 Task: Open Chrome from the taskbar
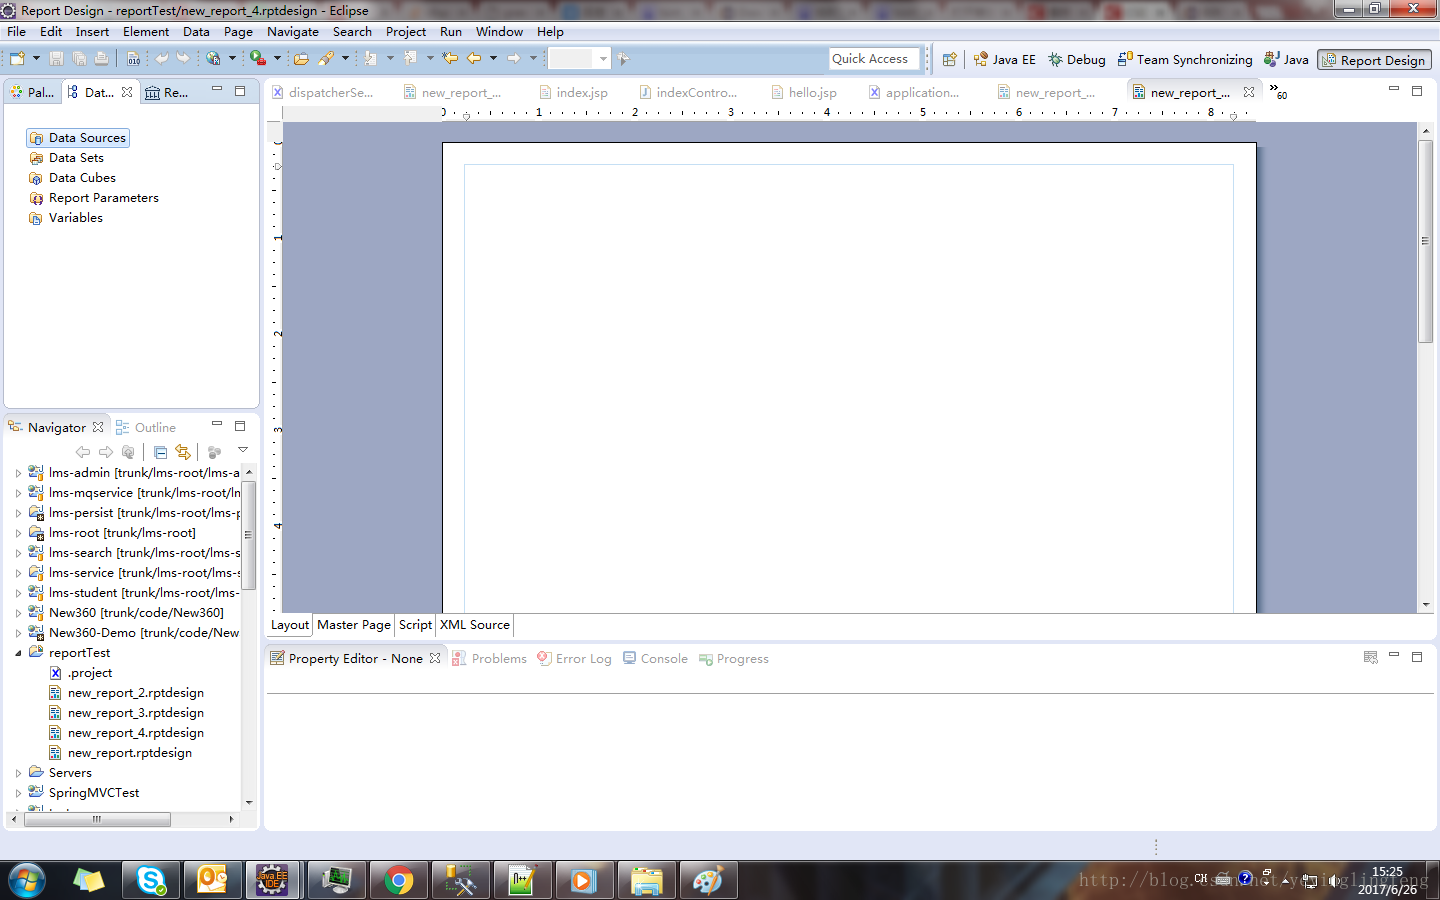tap(398, 881)
